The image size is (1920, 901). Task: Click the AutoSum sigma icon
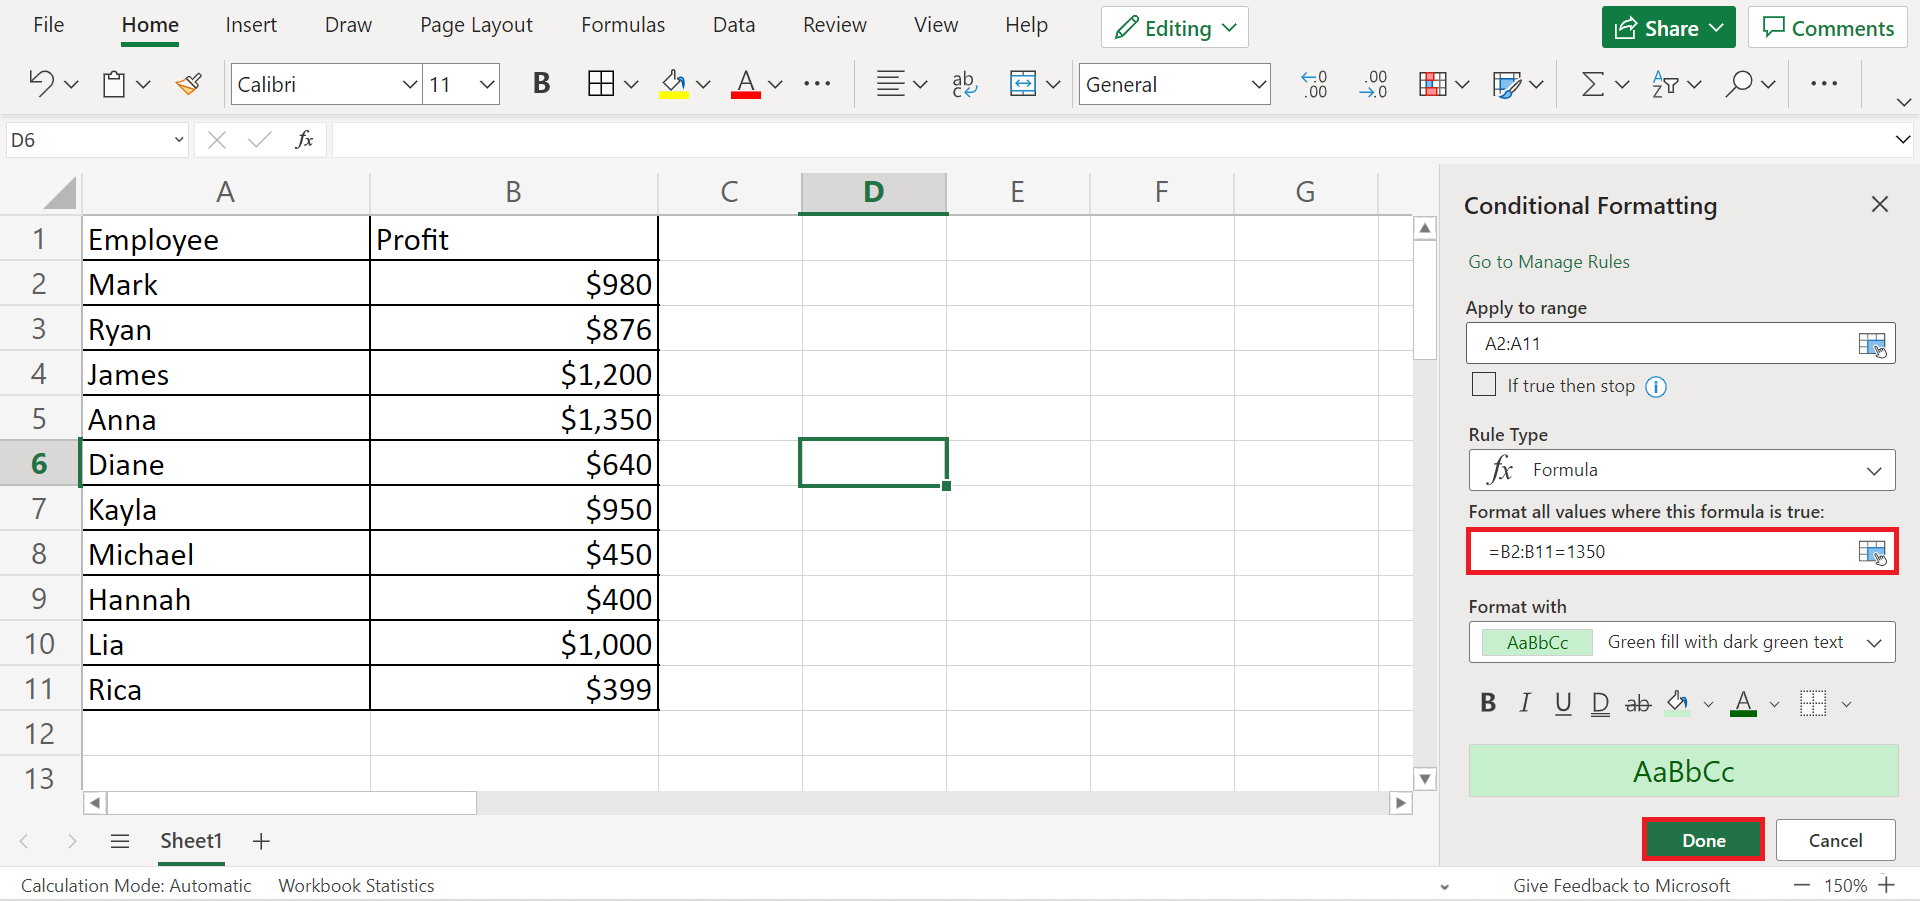1592,84
